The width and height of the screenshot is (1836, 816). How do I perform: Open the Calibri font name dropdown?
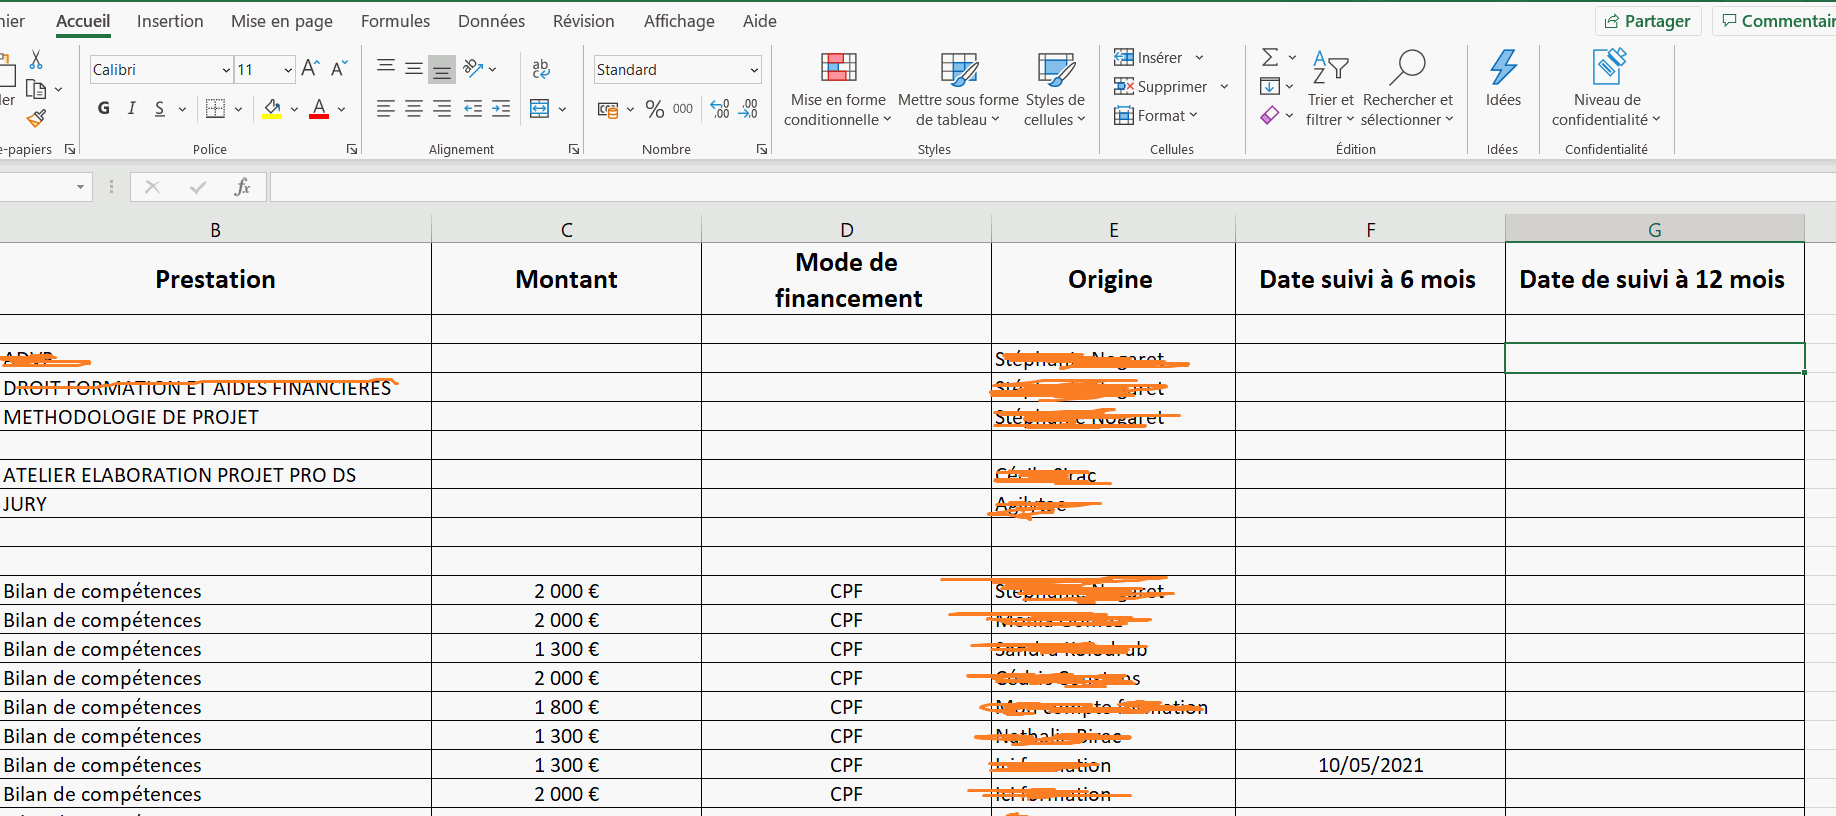[x=226, y=70]
